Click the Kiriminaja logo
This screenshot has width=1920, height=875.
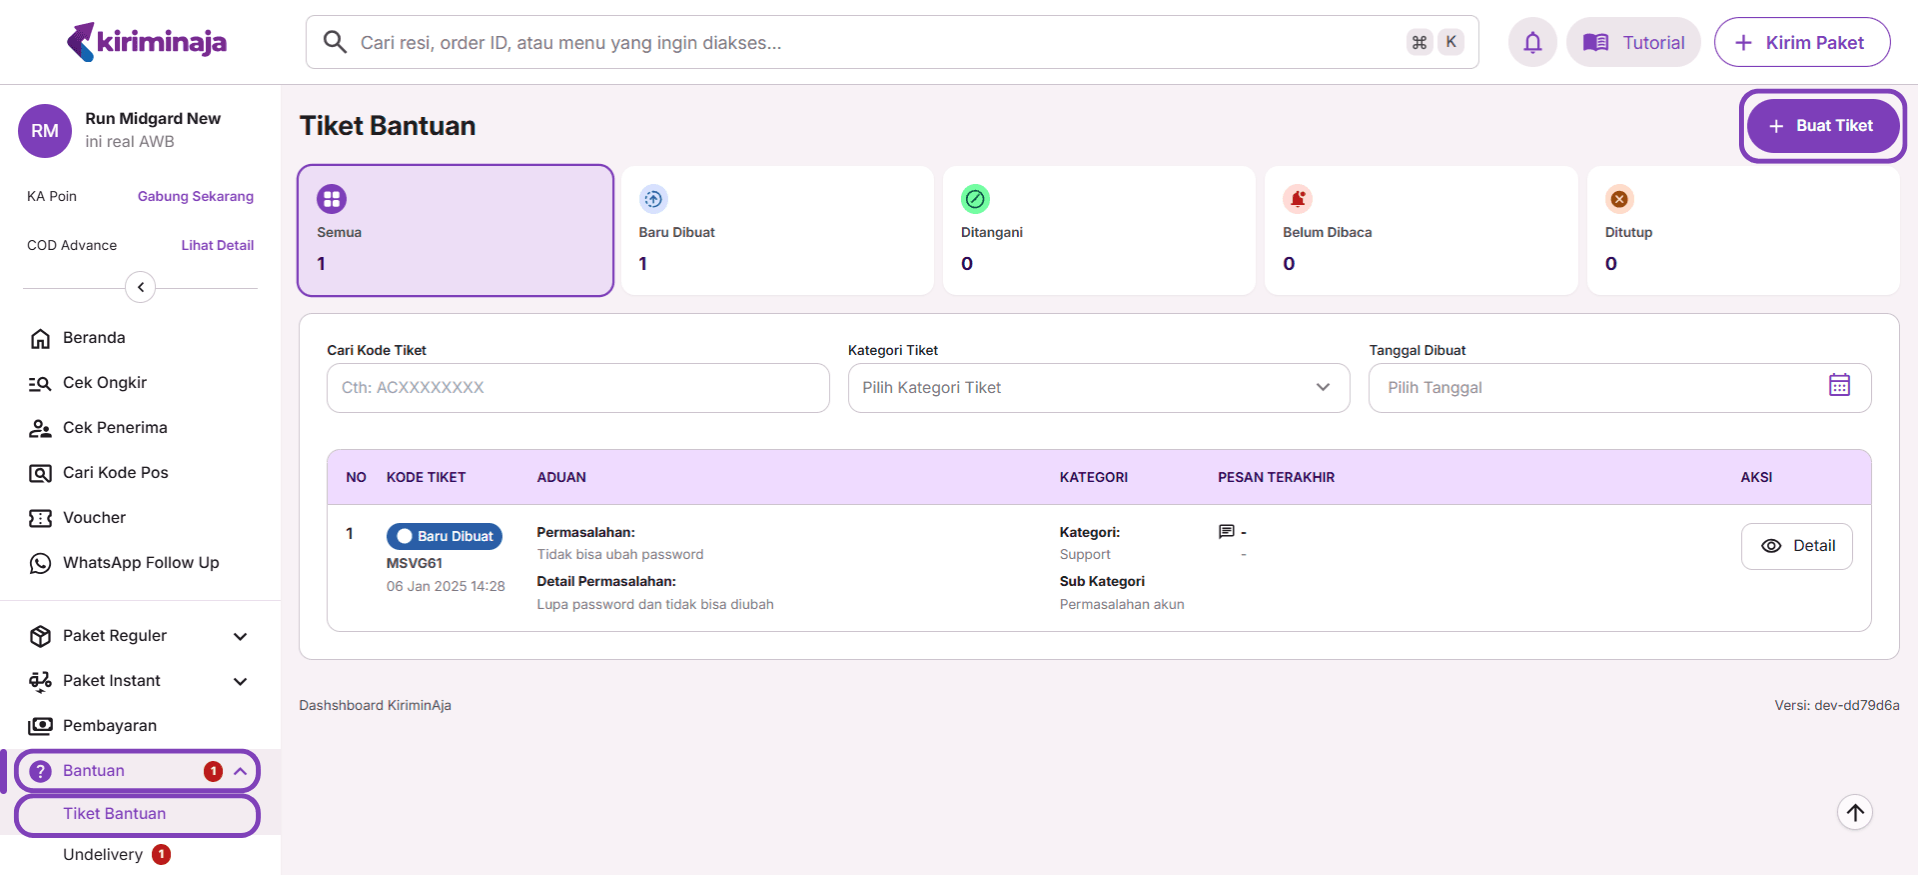point(147,42)
